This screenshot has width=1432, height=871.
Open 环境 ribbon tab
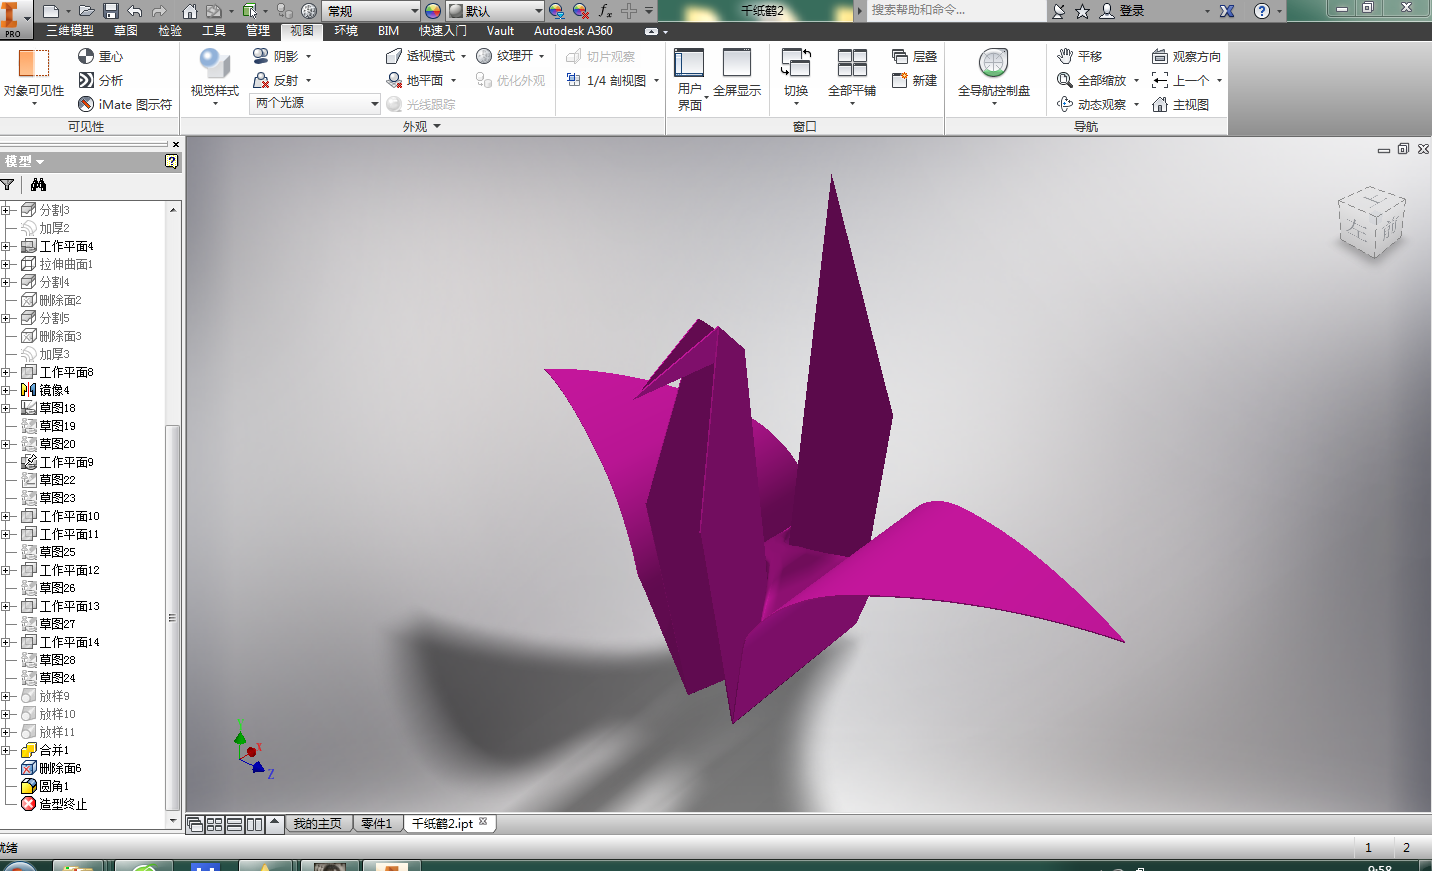coord(346,31)
